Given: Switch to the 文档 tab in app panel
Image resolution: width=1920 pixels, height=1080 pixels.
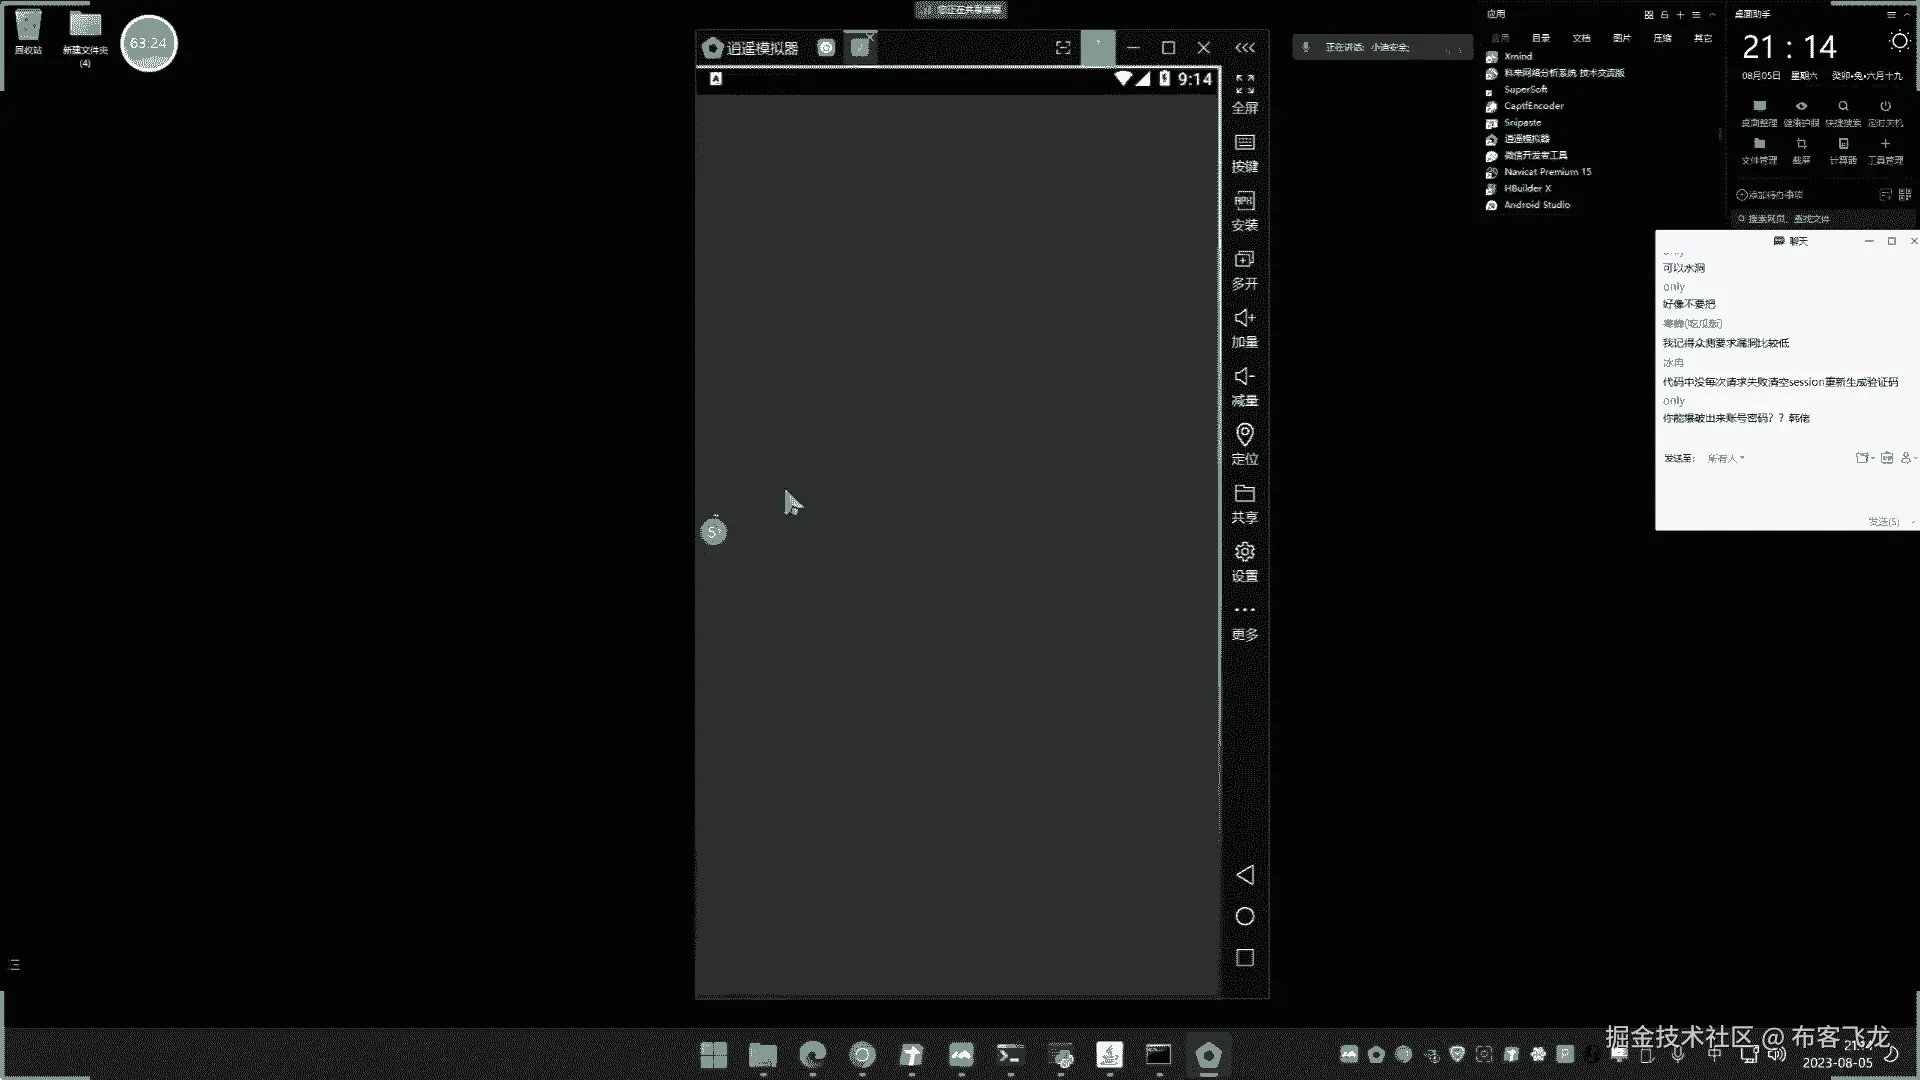Looking at the screenshot, I should [1581, 38].
